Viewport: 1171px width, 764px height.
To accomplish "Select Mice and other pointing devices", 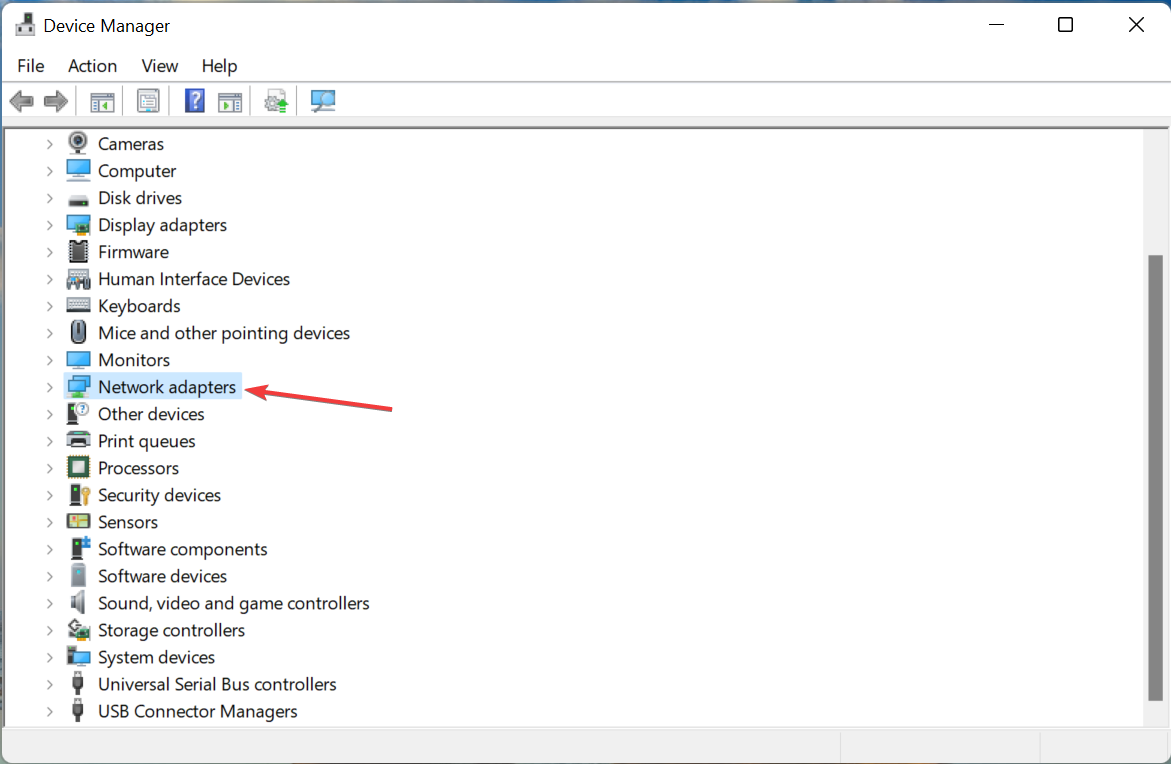I will (223, 333).
